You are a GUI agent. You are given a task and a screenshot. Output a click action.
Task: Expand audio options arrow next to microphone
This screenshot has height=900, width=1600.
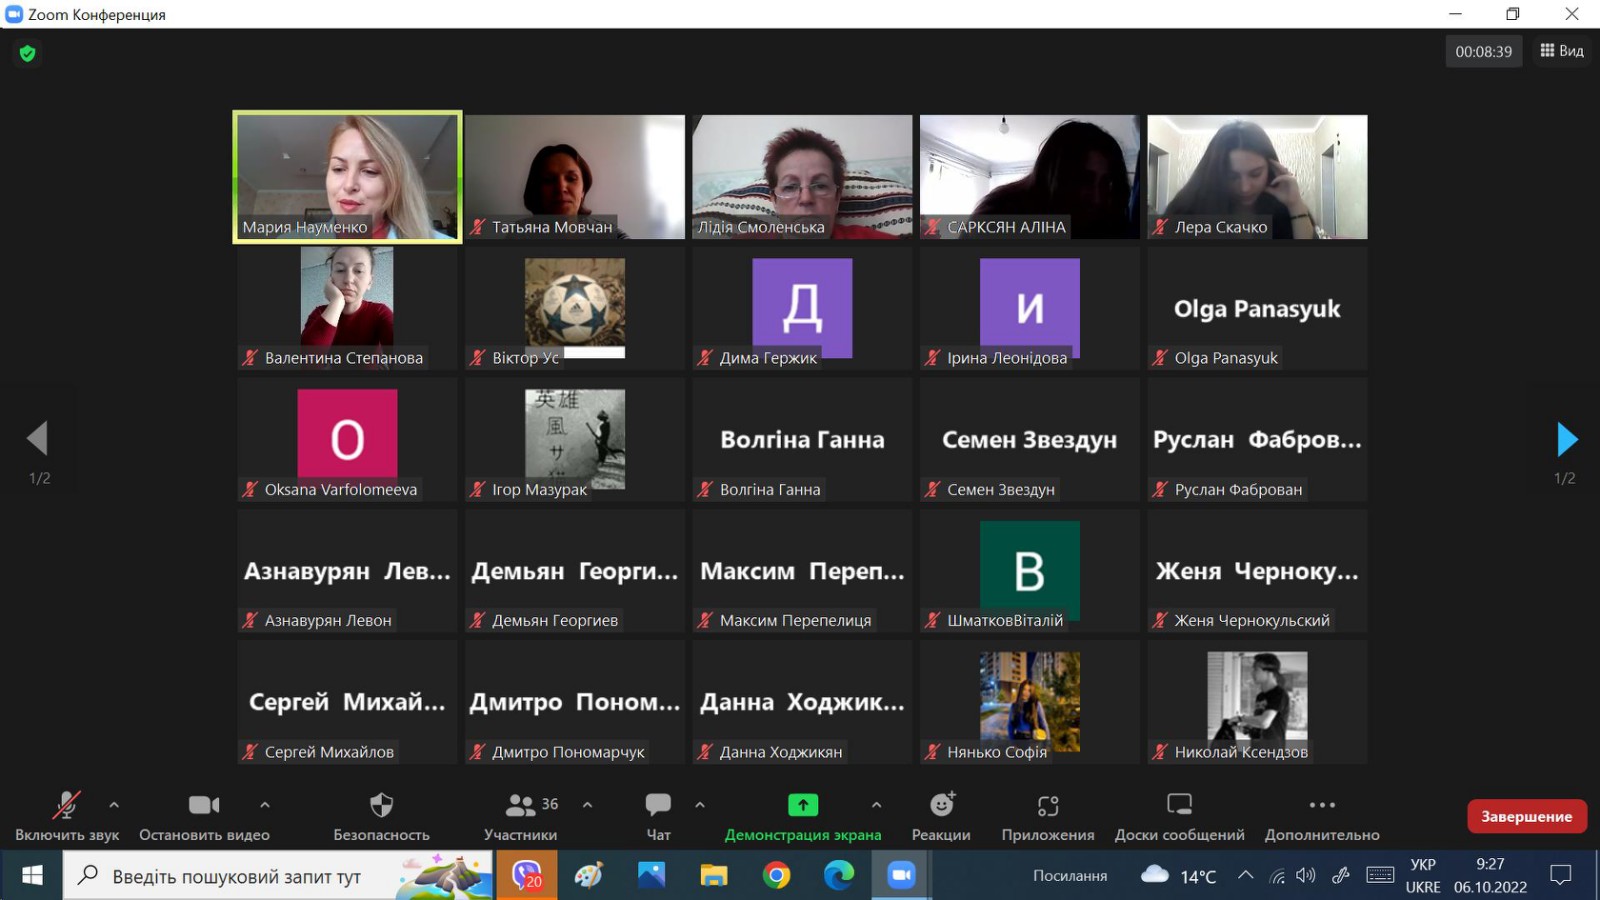point(114,804)
